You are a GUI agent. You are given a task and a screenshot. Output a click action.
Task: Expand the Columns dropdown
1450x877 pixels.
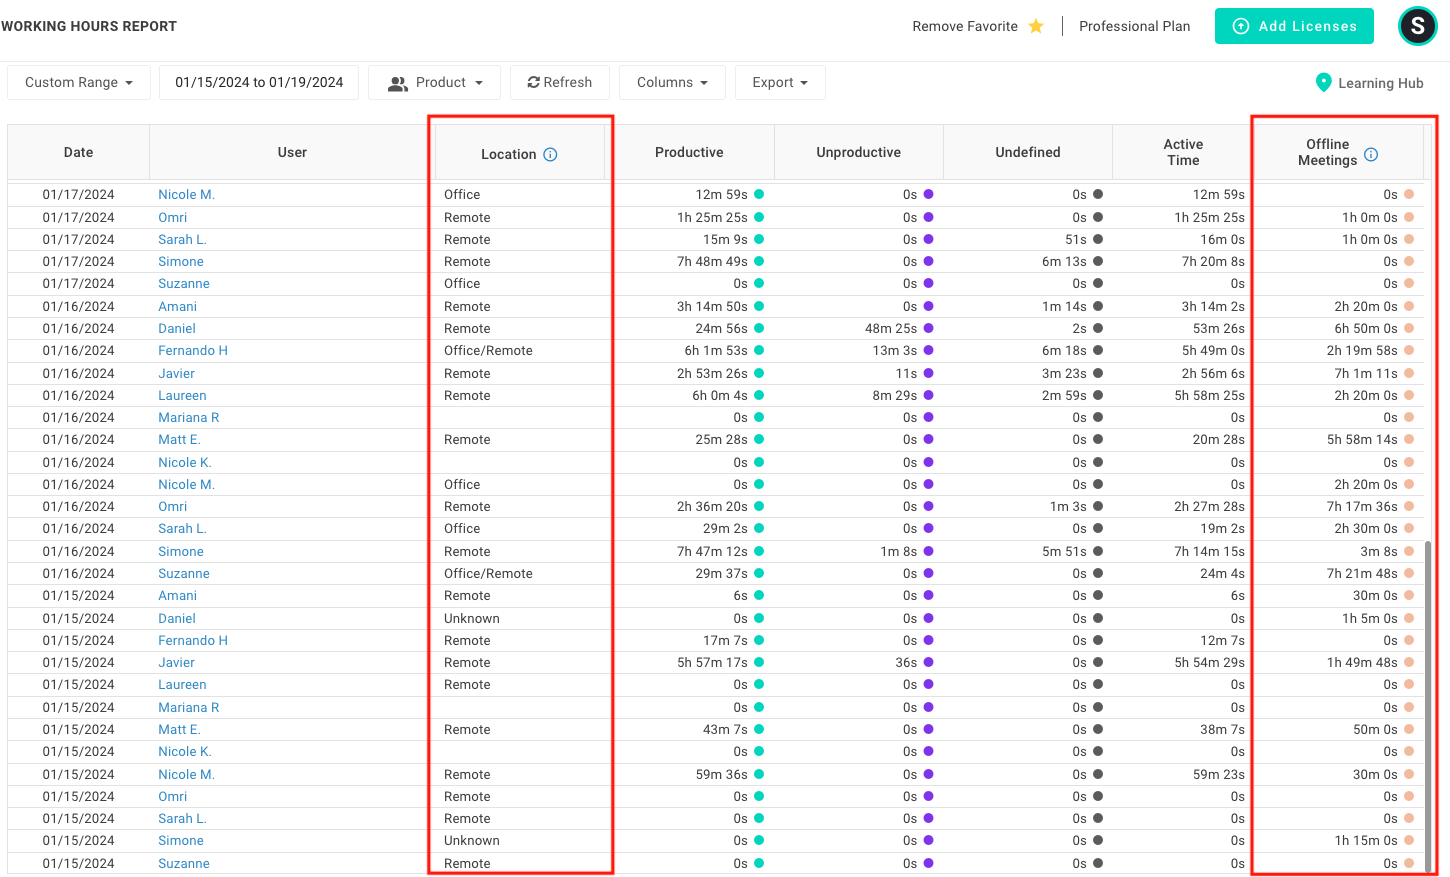click(672, 83)
